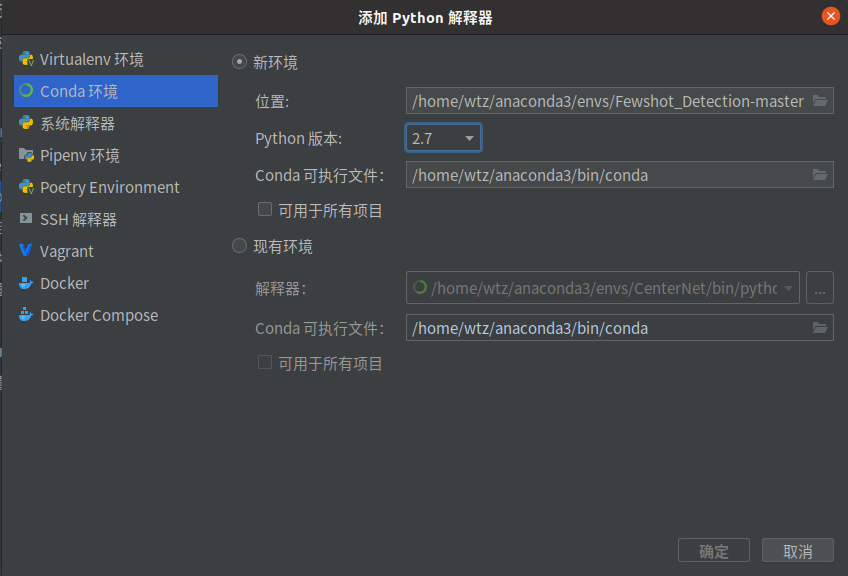Viewport: 848px width, 576px height.
Task: Cancel the dialog using 取消
Action: [797, 550]
